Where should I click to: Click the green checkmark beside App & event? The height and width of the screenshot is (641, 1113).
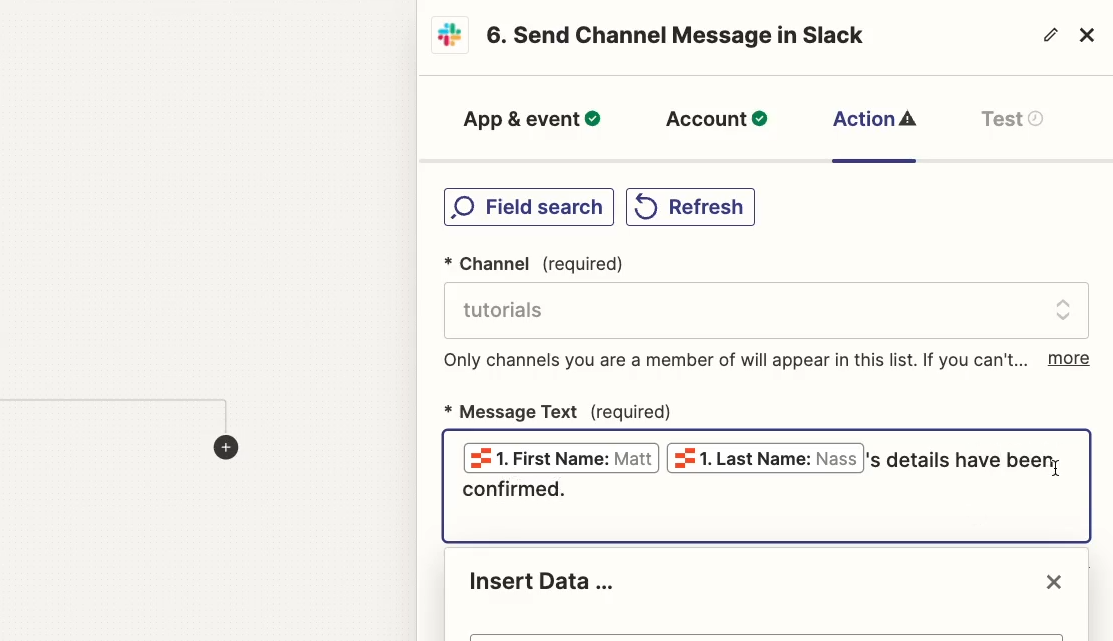point(593,119)
